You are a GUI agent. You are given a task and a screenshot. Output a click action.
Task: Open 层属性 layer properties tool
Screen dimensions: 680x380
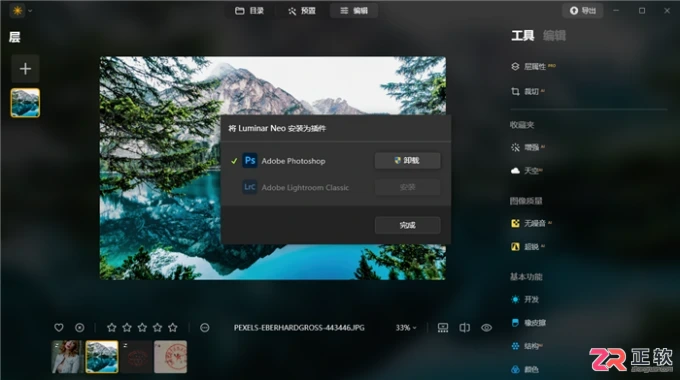point(533,66)
